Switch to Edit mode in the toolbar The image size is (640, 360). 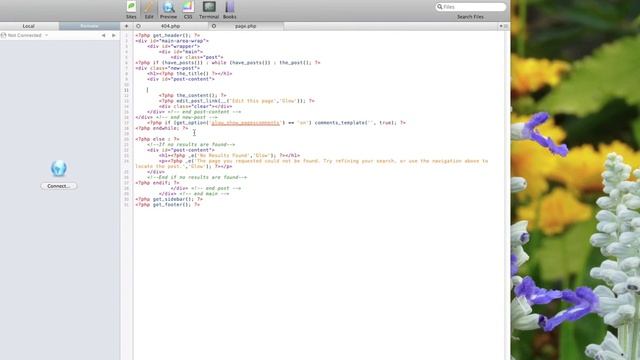tap(149, 10)
